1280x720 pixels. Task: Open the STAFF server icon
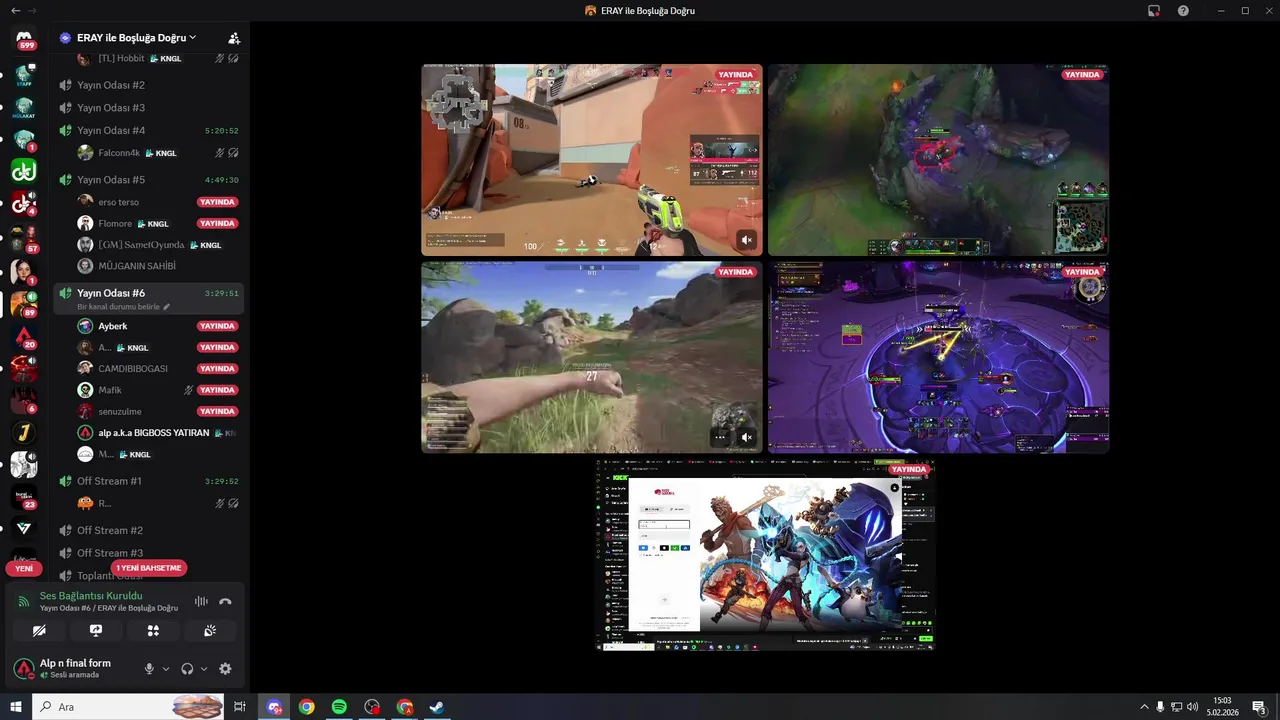click(x=24, y=75)
